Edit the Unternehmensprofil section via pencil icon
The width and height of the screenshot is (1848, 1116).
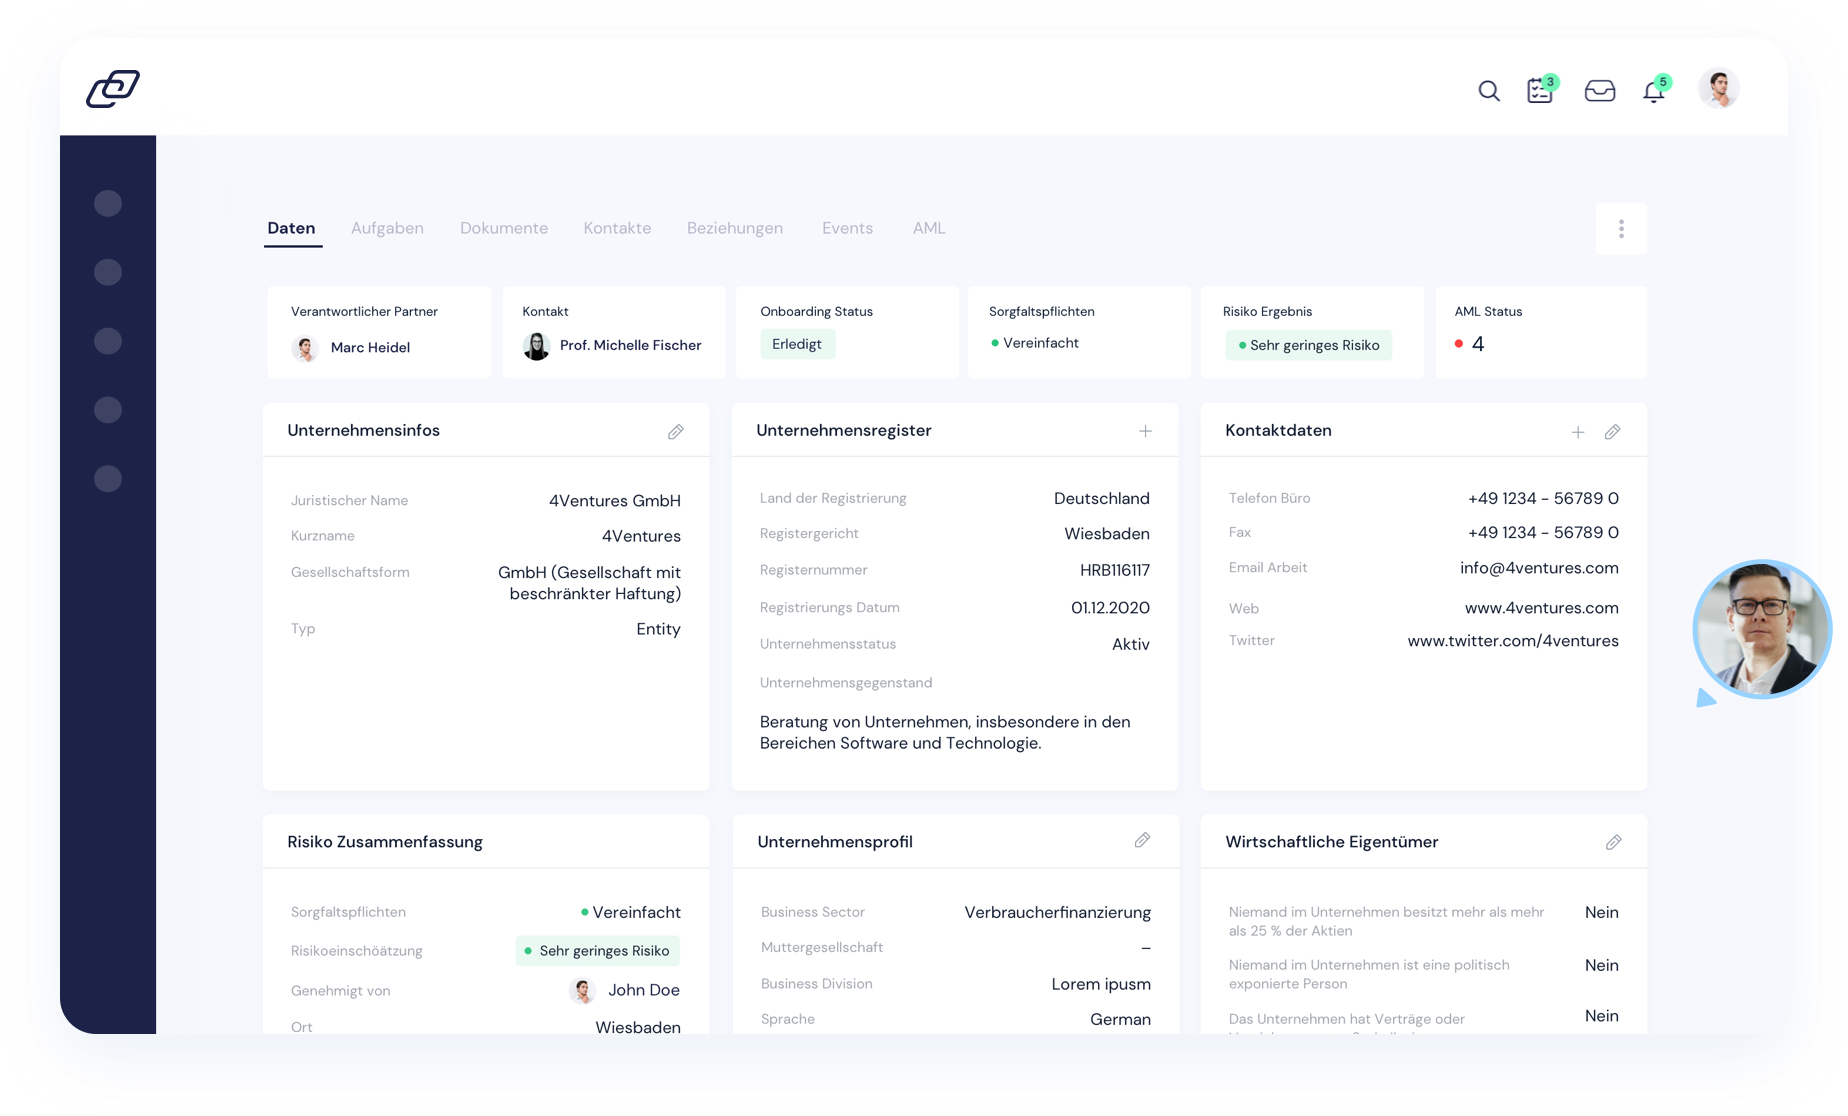tap(1144, 840)
